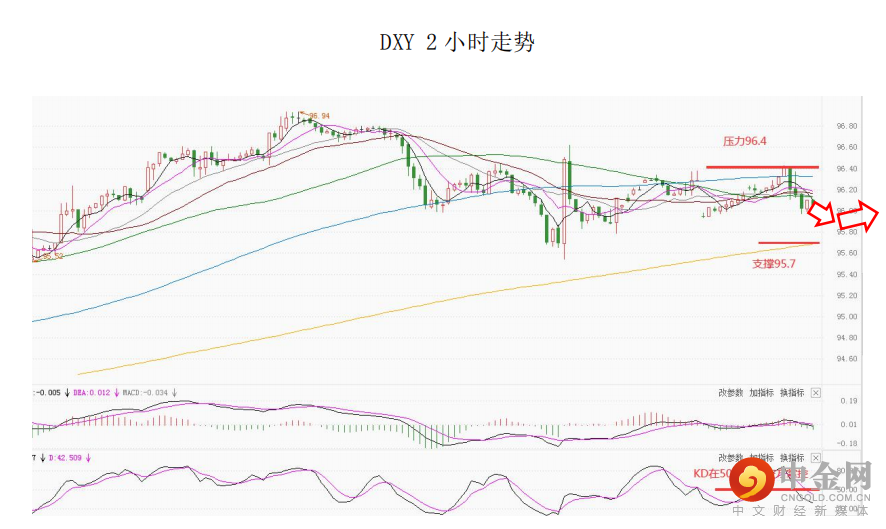This screenshot has height=529, width=886.
Task: Click the 0.01 MACD axis label
Action: (849, 424)
